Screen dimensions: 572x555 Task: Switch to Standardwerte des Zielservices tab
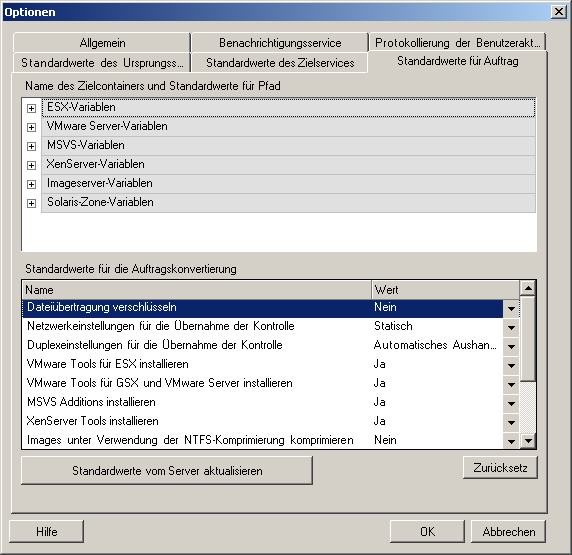pos(280,63)
